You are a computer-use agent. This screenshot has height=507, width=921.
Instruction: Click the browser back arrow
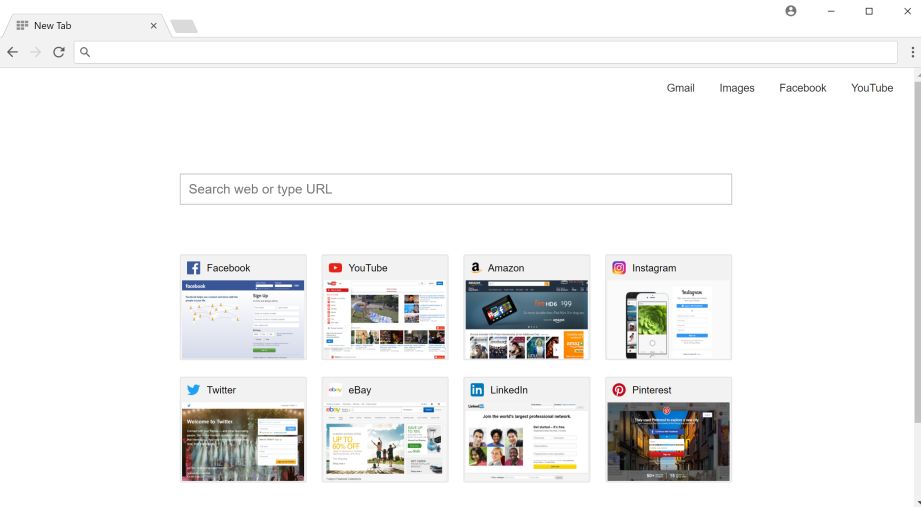12,52
